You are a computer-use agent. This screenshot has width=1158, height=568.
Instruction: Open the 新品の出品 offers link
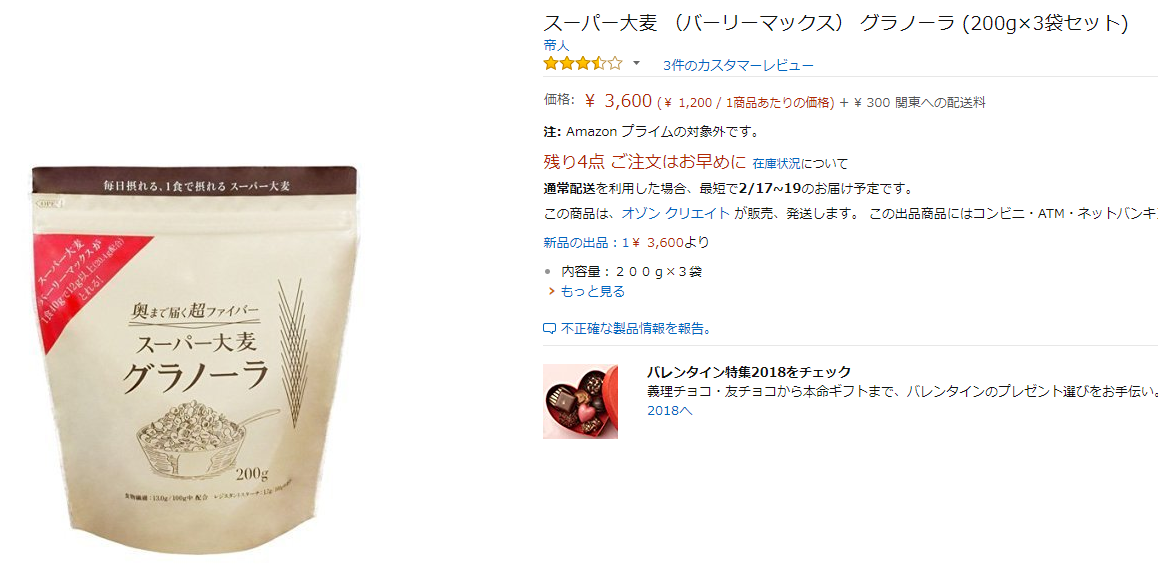pyautogui.click(x=583, y=242)
